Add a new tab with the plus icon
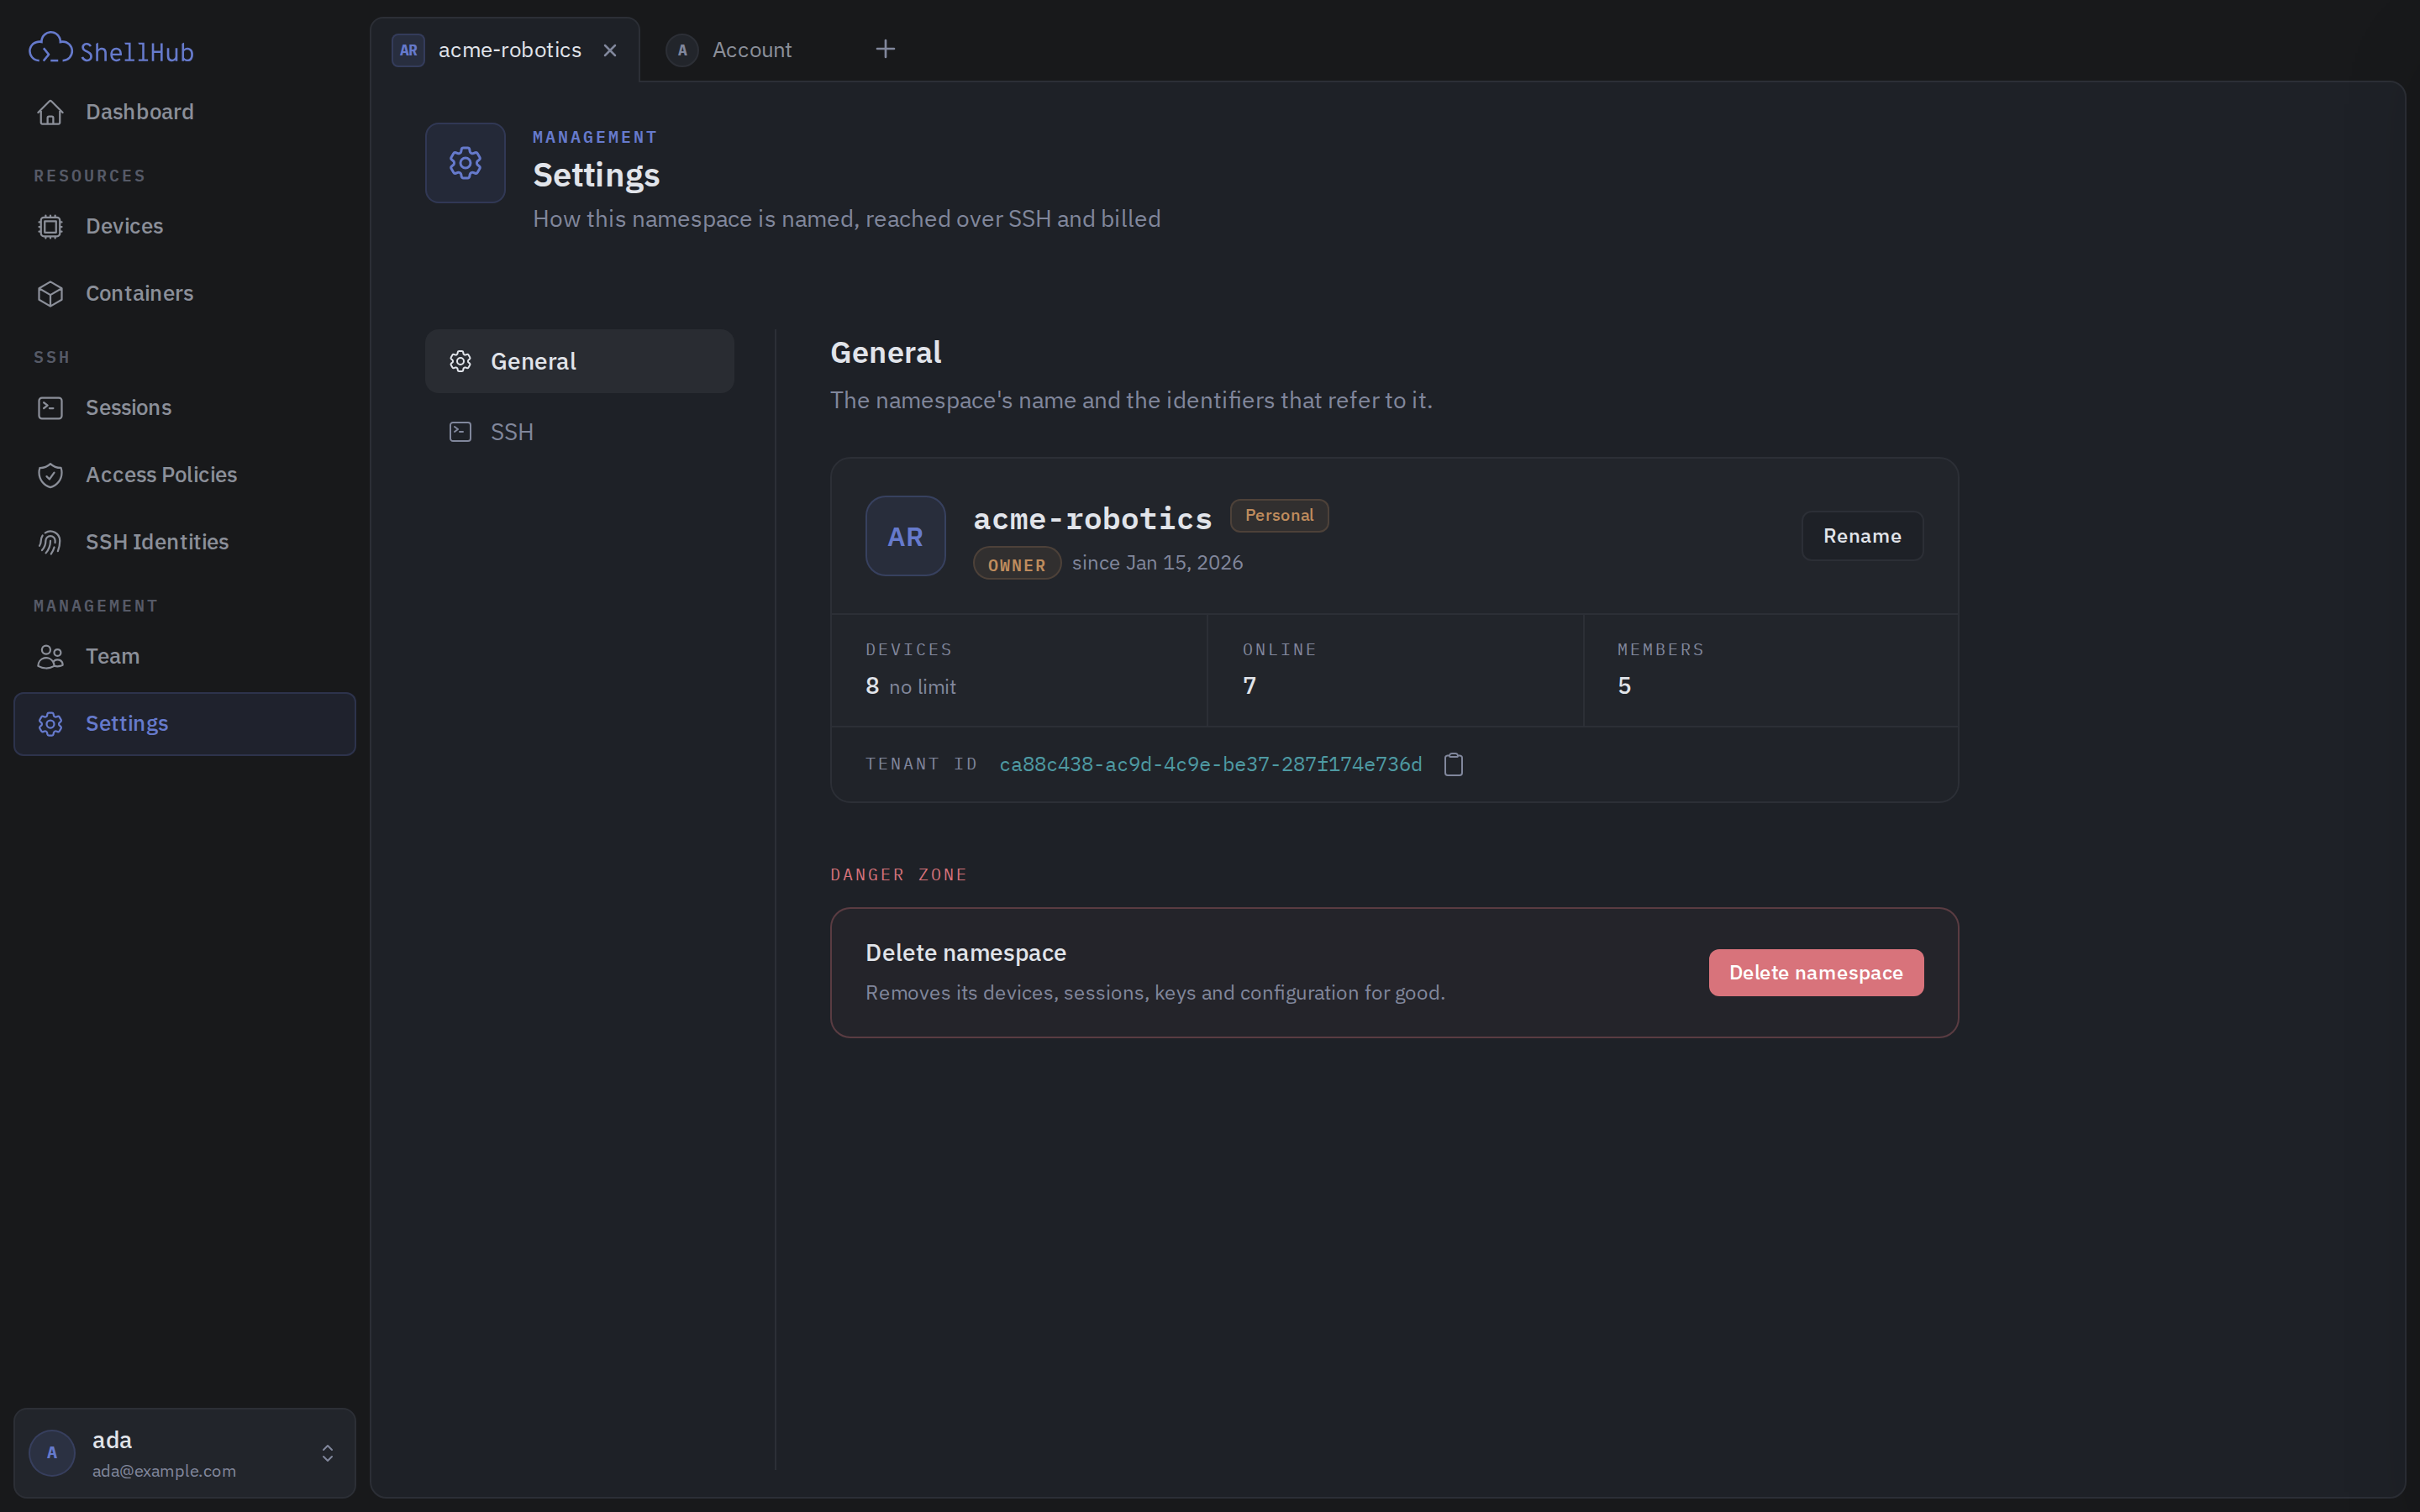Screen dimensions: 2420x1512 [885, 49]
